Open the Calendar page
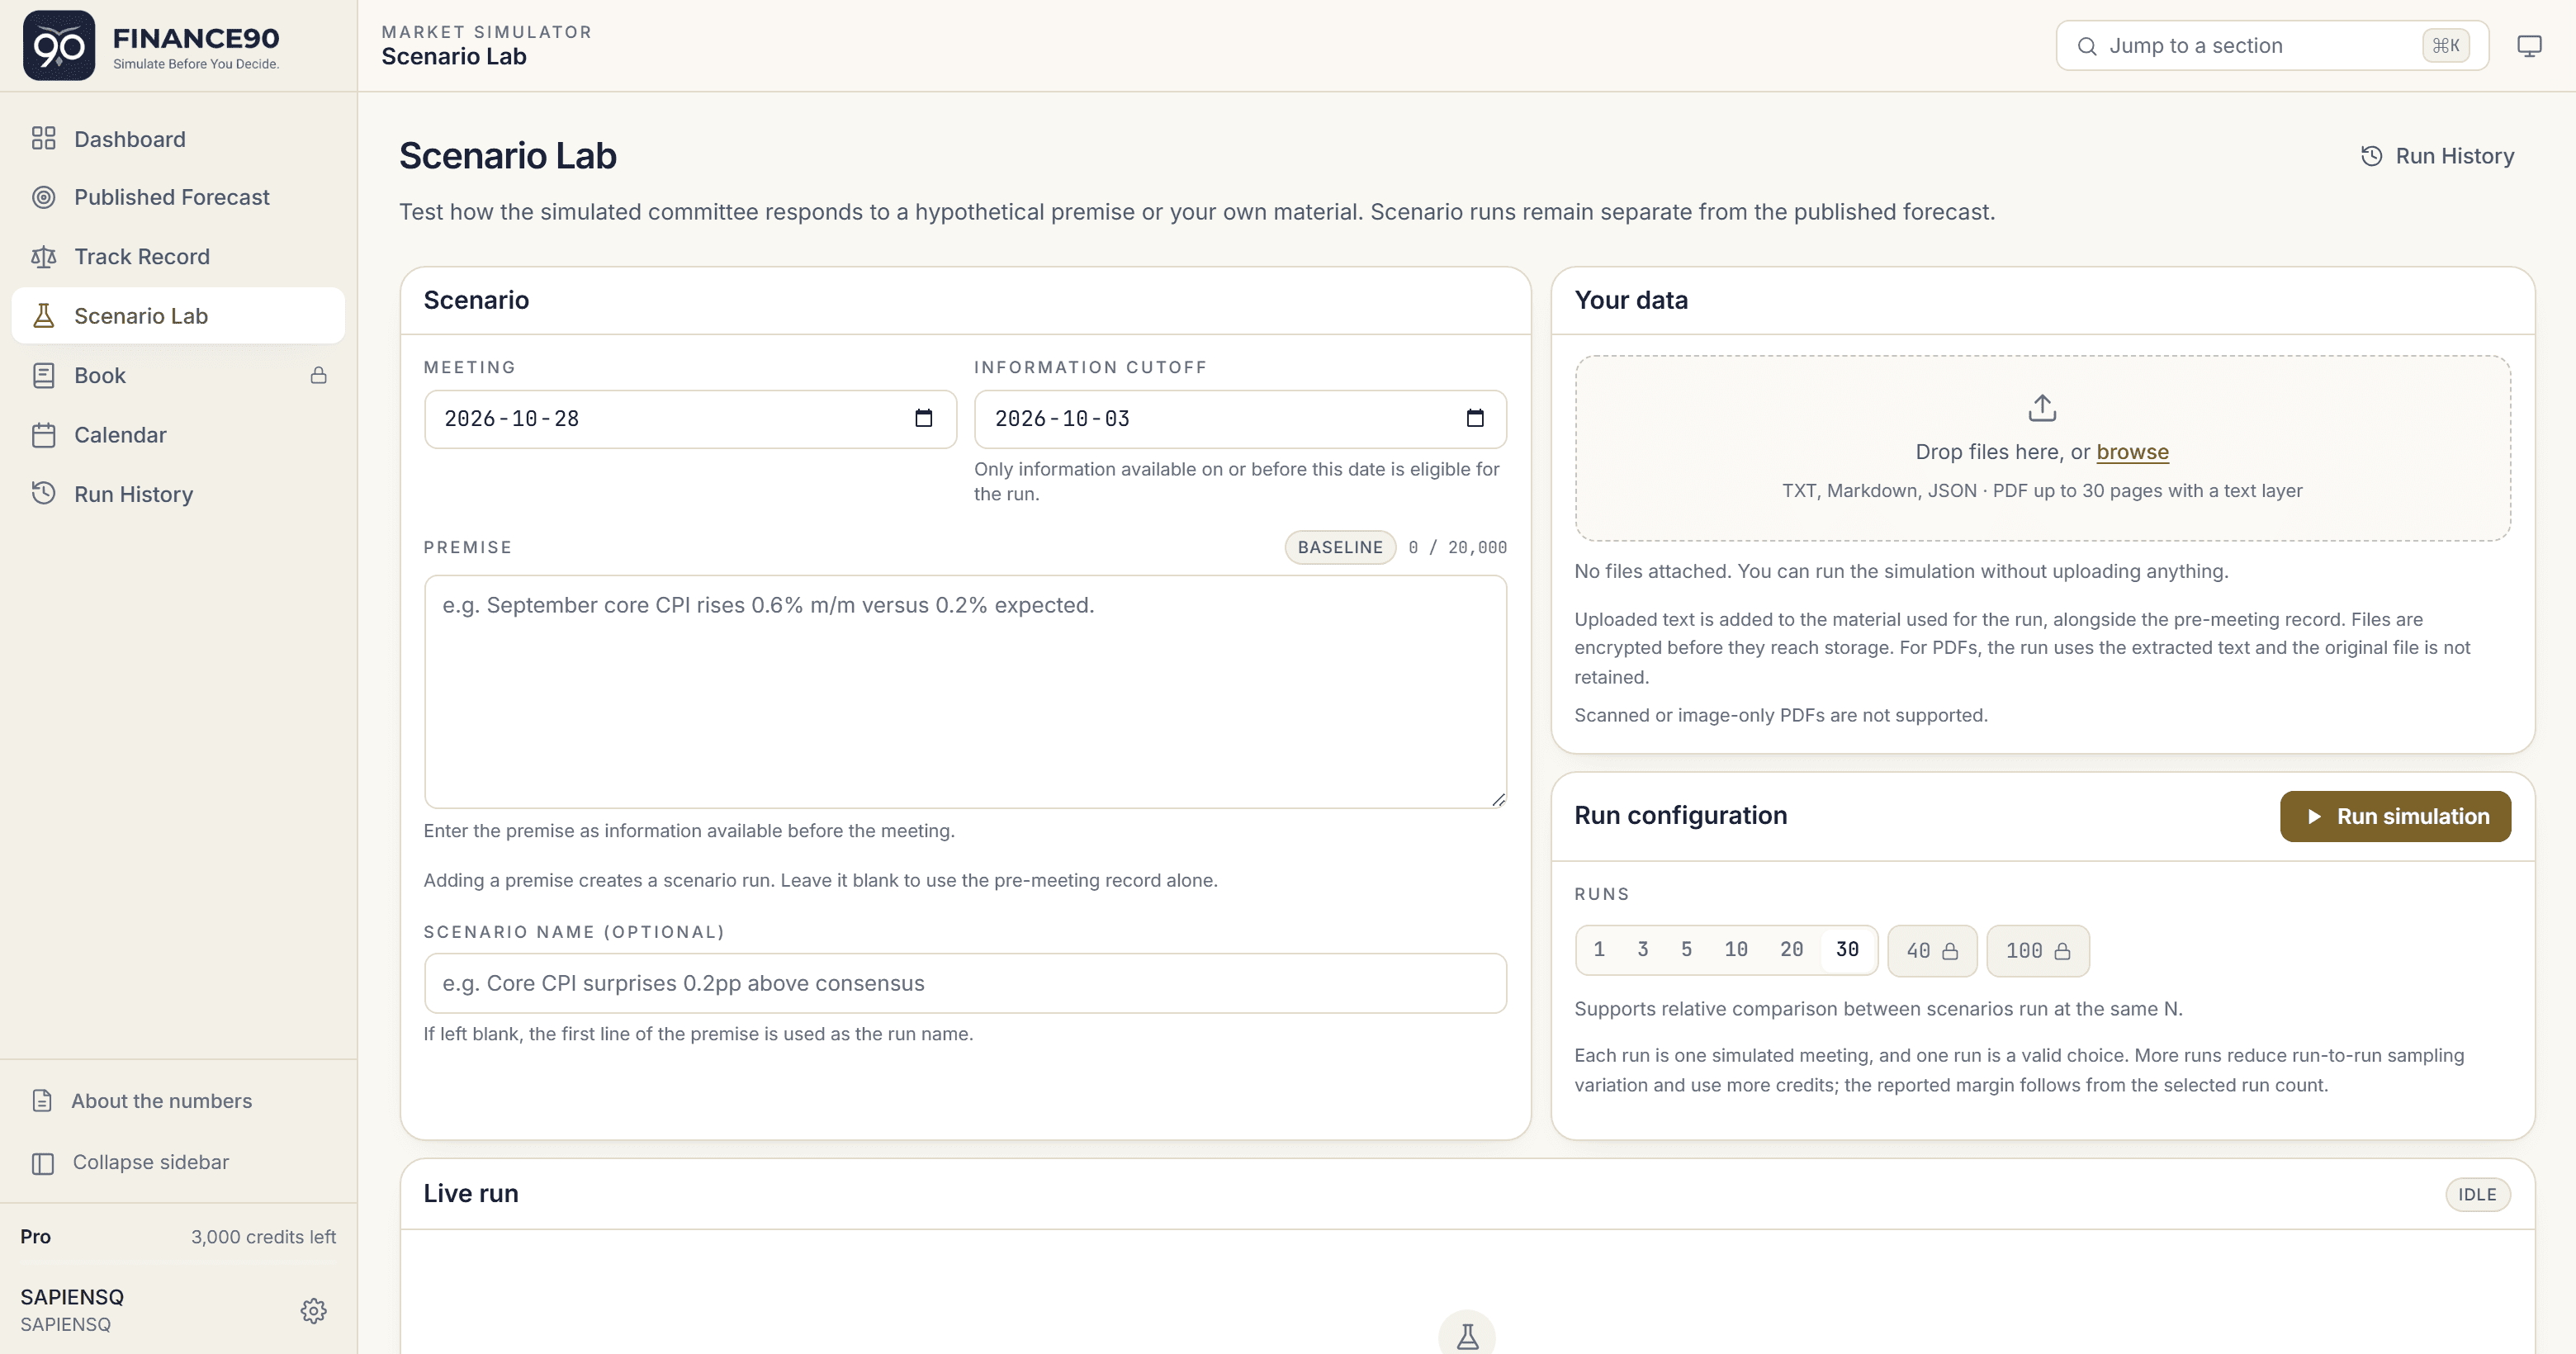The image size is (2576, 1354). coord(178,435)
